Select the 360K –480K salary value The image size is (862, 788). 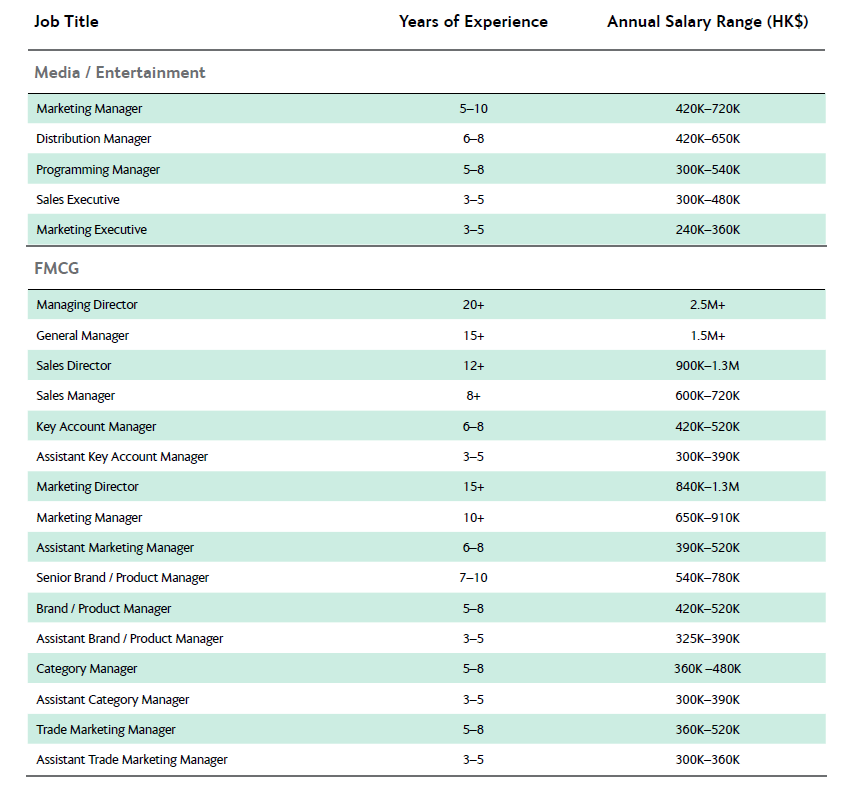click(708, 669)
